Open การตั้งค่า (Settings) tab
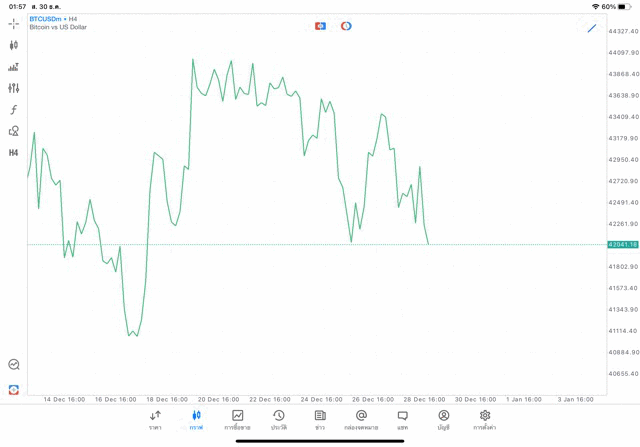The height and width of the screenshot is (447, 640). (x=485, y=420)
